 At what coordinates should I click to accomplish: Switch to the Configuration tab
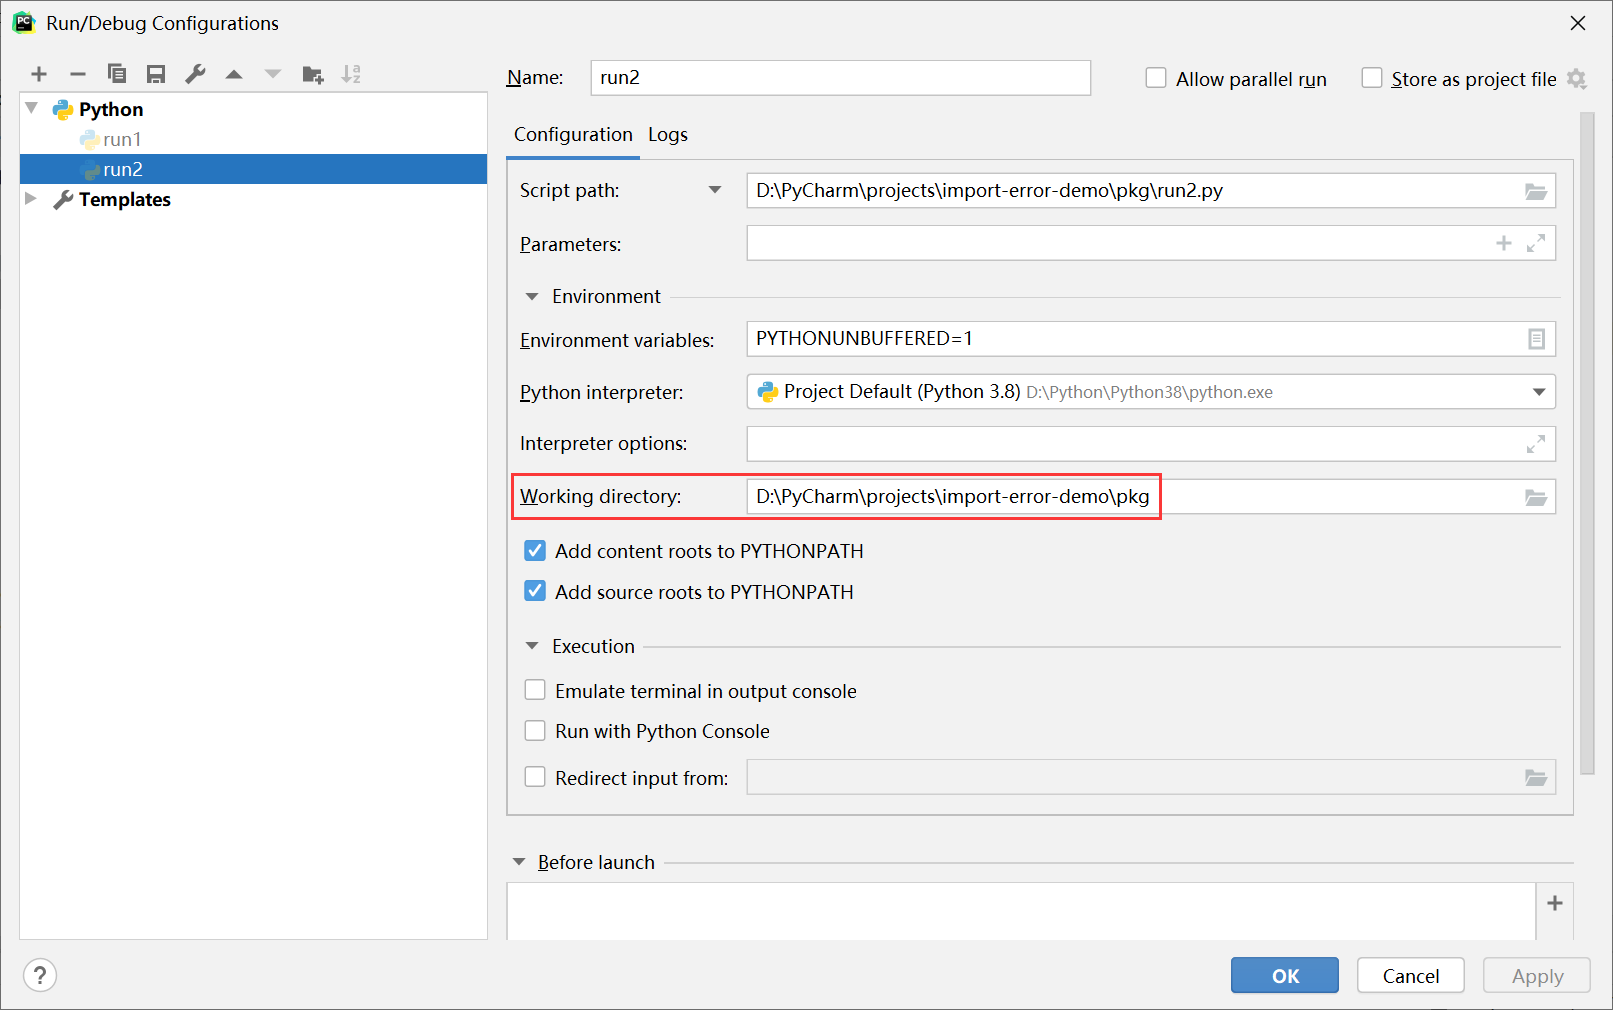click(x=573, y=134)
